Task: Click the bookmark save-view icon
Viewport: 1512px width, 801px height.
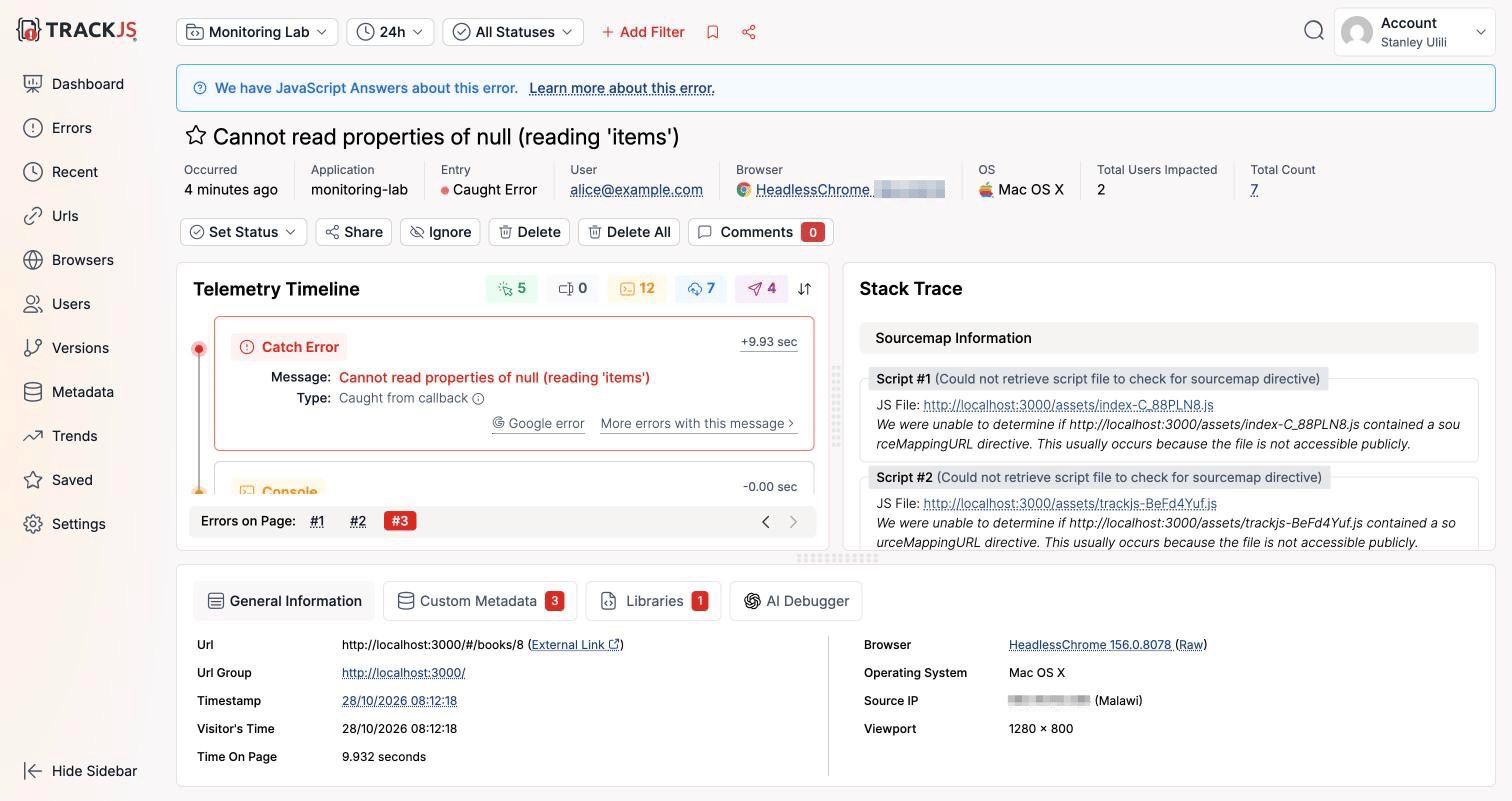Action: [x=713, y=32]
